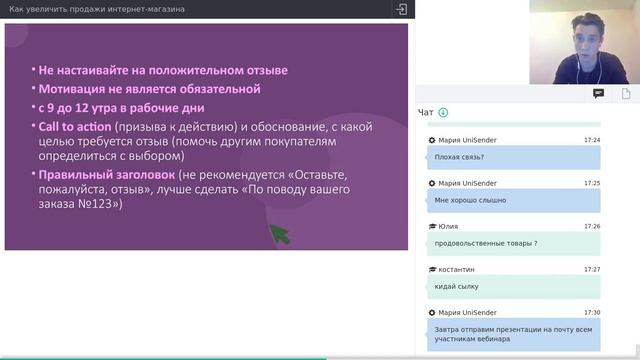Click graduation cap icon beside Юлия
The height and width of the screenshot is (360, 640).
pos(432,226)
